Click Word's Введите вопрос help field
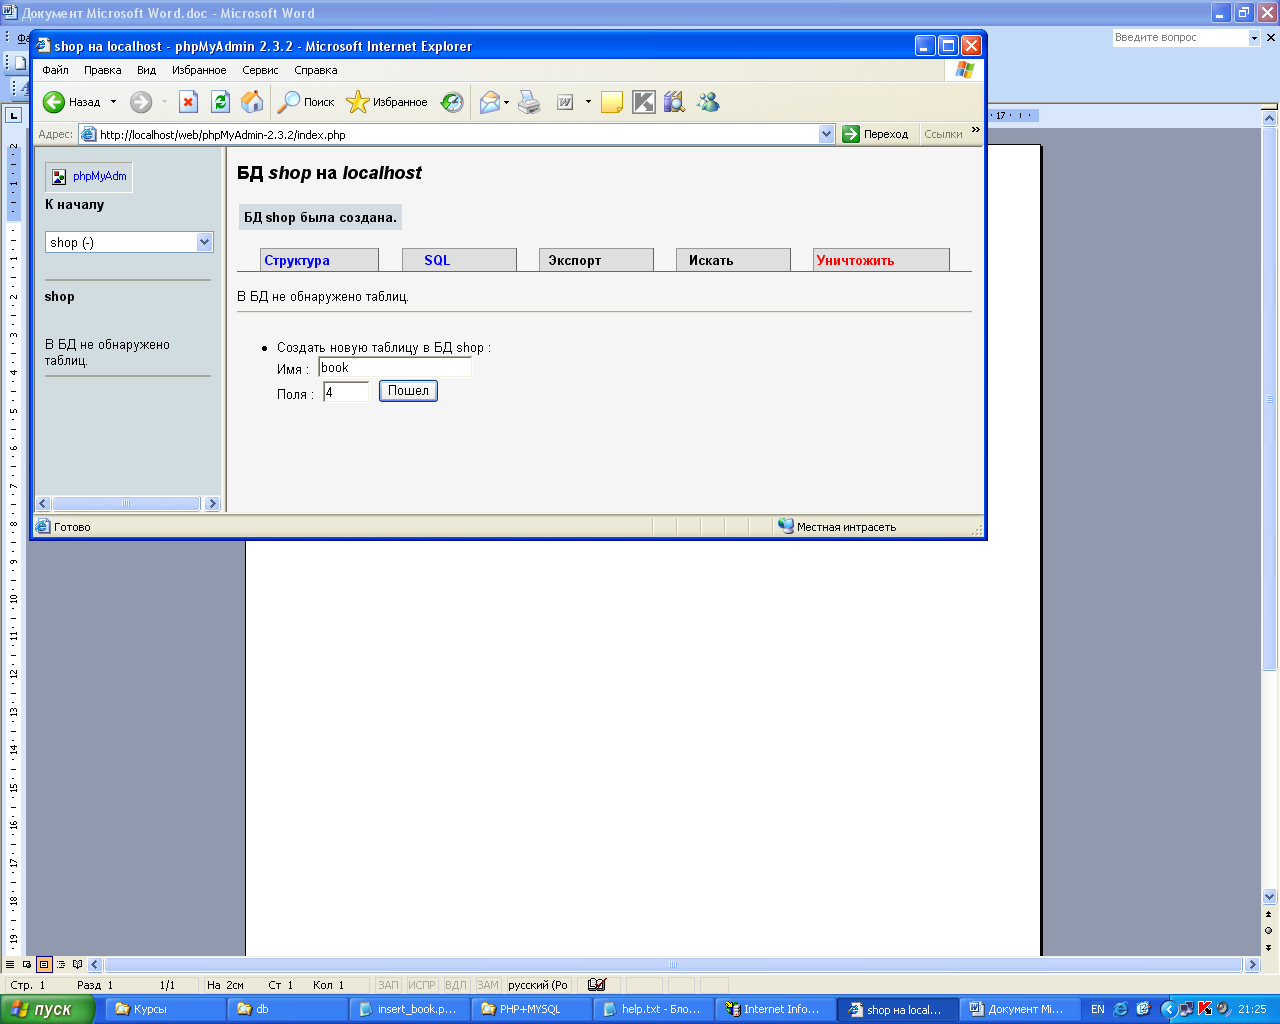Screen dimensions: 1280x1024 point(1180,38)
